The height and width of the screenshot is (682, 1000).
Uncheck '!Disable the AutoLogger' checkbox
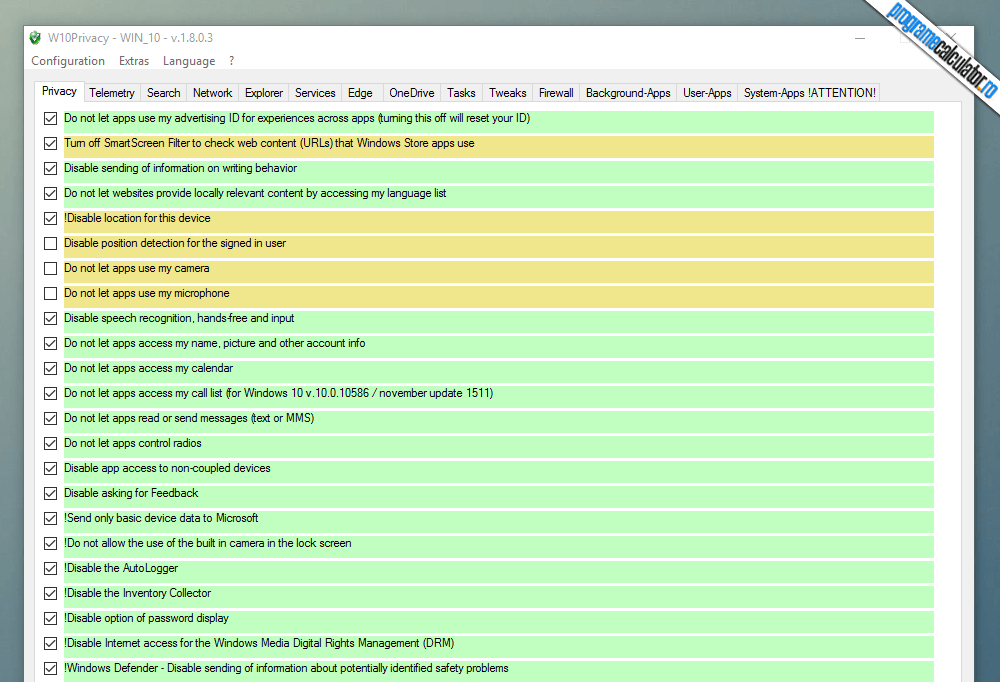point(51,569)
